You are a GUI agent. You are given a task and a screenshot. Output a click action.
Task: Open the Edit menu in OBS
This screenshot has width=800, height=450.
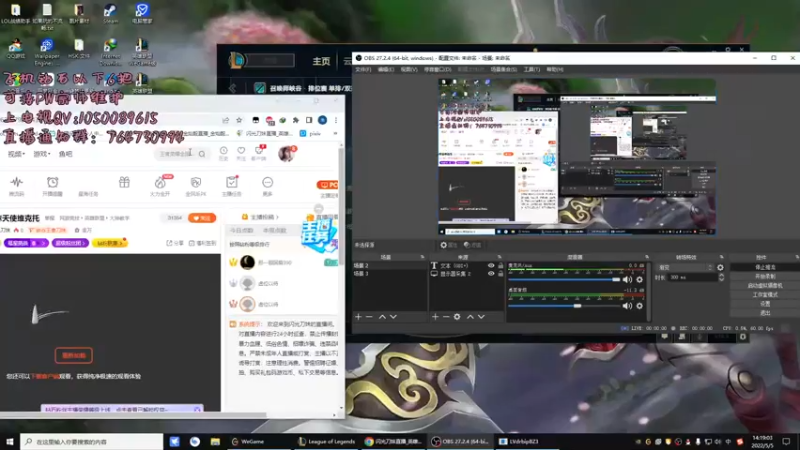click(x=386, y=69)
